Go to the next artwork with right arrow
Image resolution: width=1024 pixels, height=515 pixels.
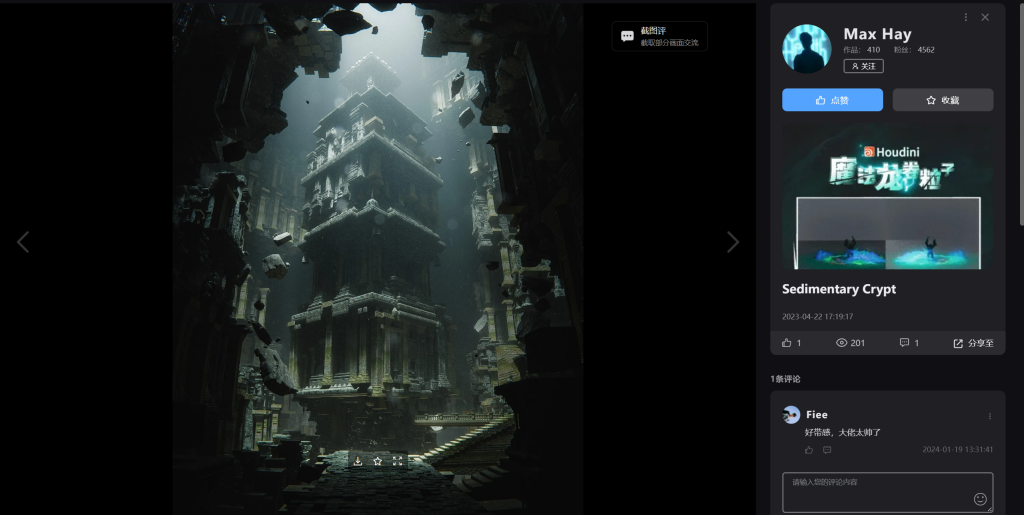(x=733, y=242)
